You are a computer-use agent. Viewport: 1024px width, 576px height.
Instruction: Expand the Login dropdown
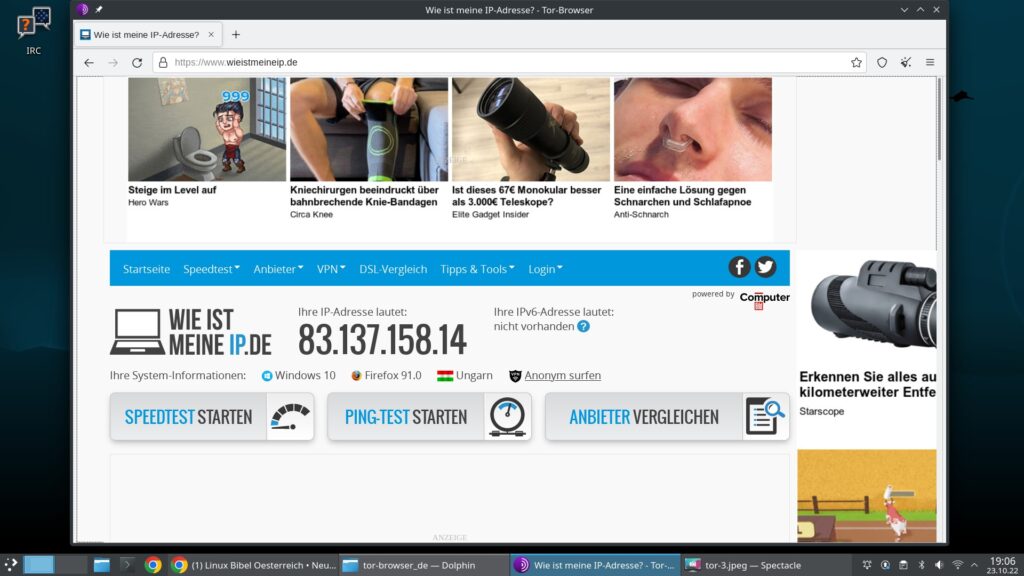[545, 269]
